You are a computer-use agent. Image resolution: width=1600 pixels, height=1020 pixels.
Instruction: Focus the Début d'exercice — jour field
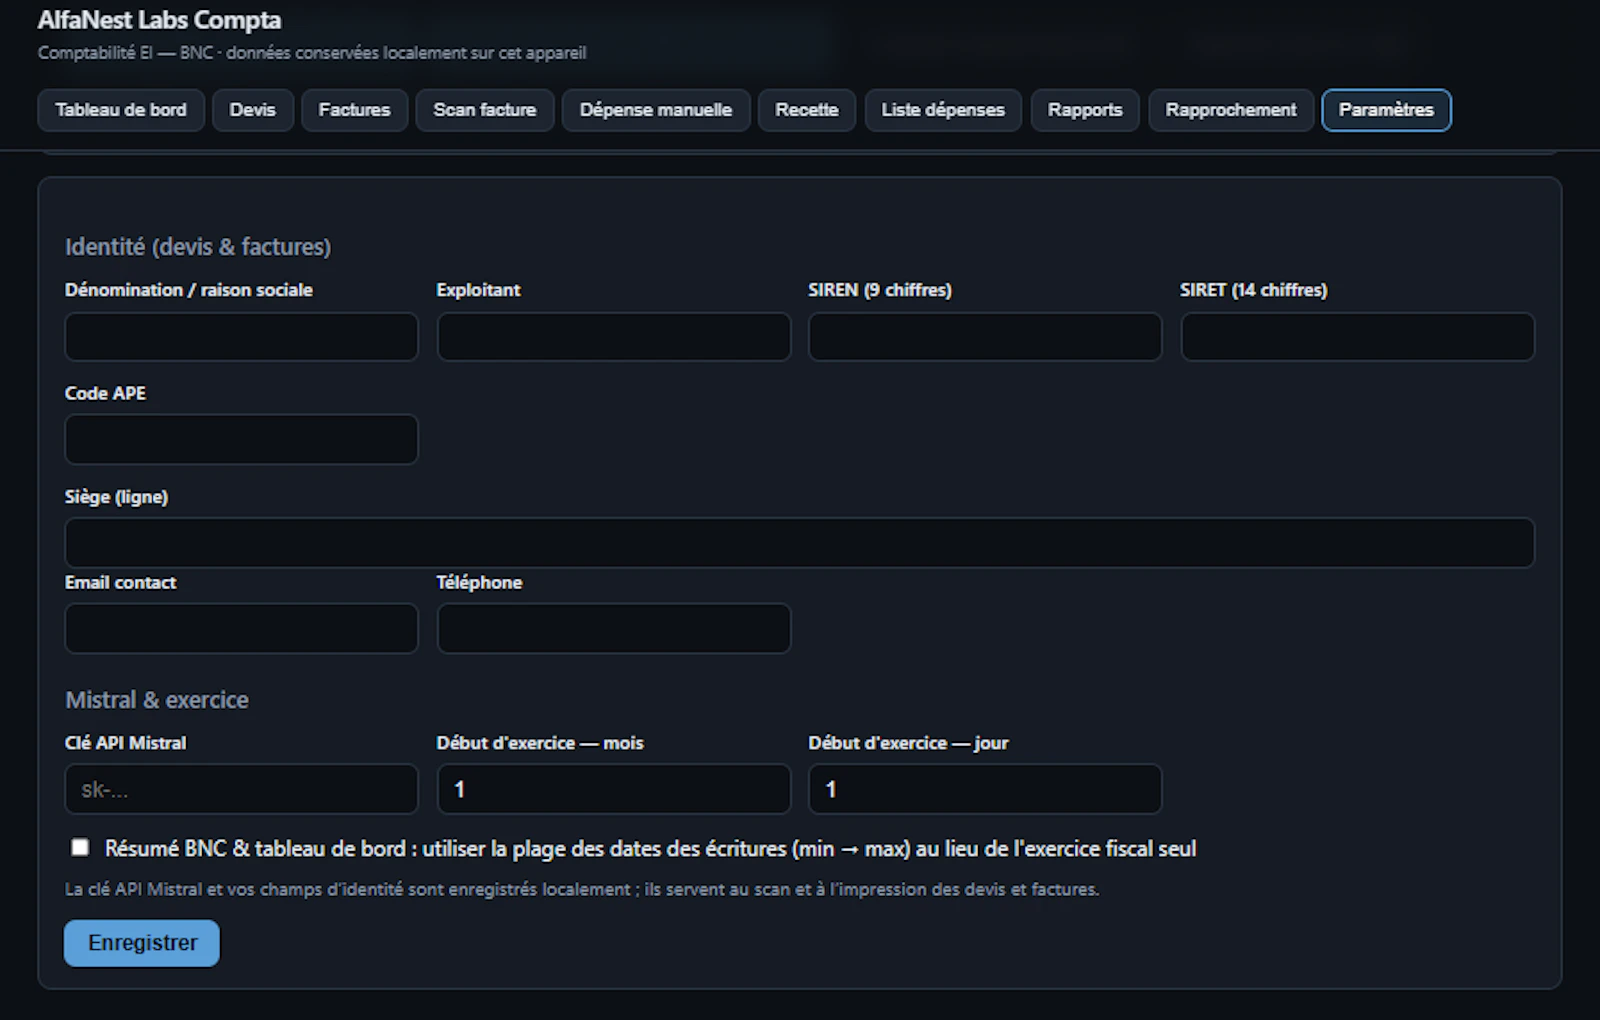[985, 790]
